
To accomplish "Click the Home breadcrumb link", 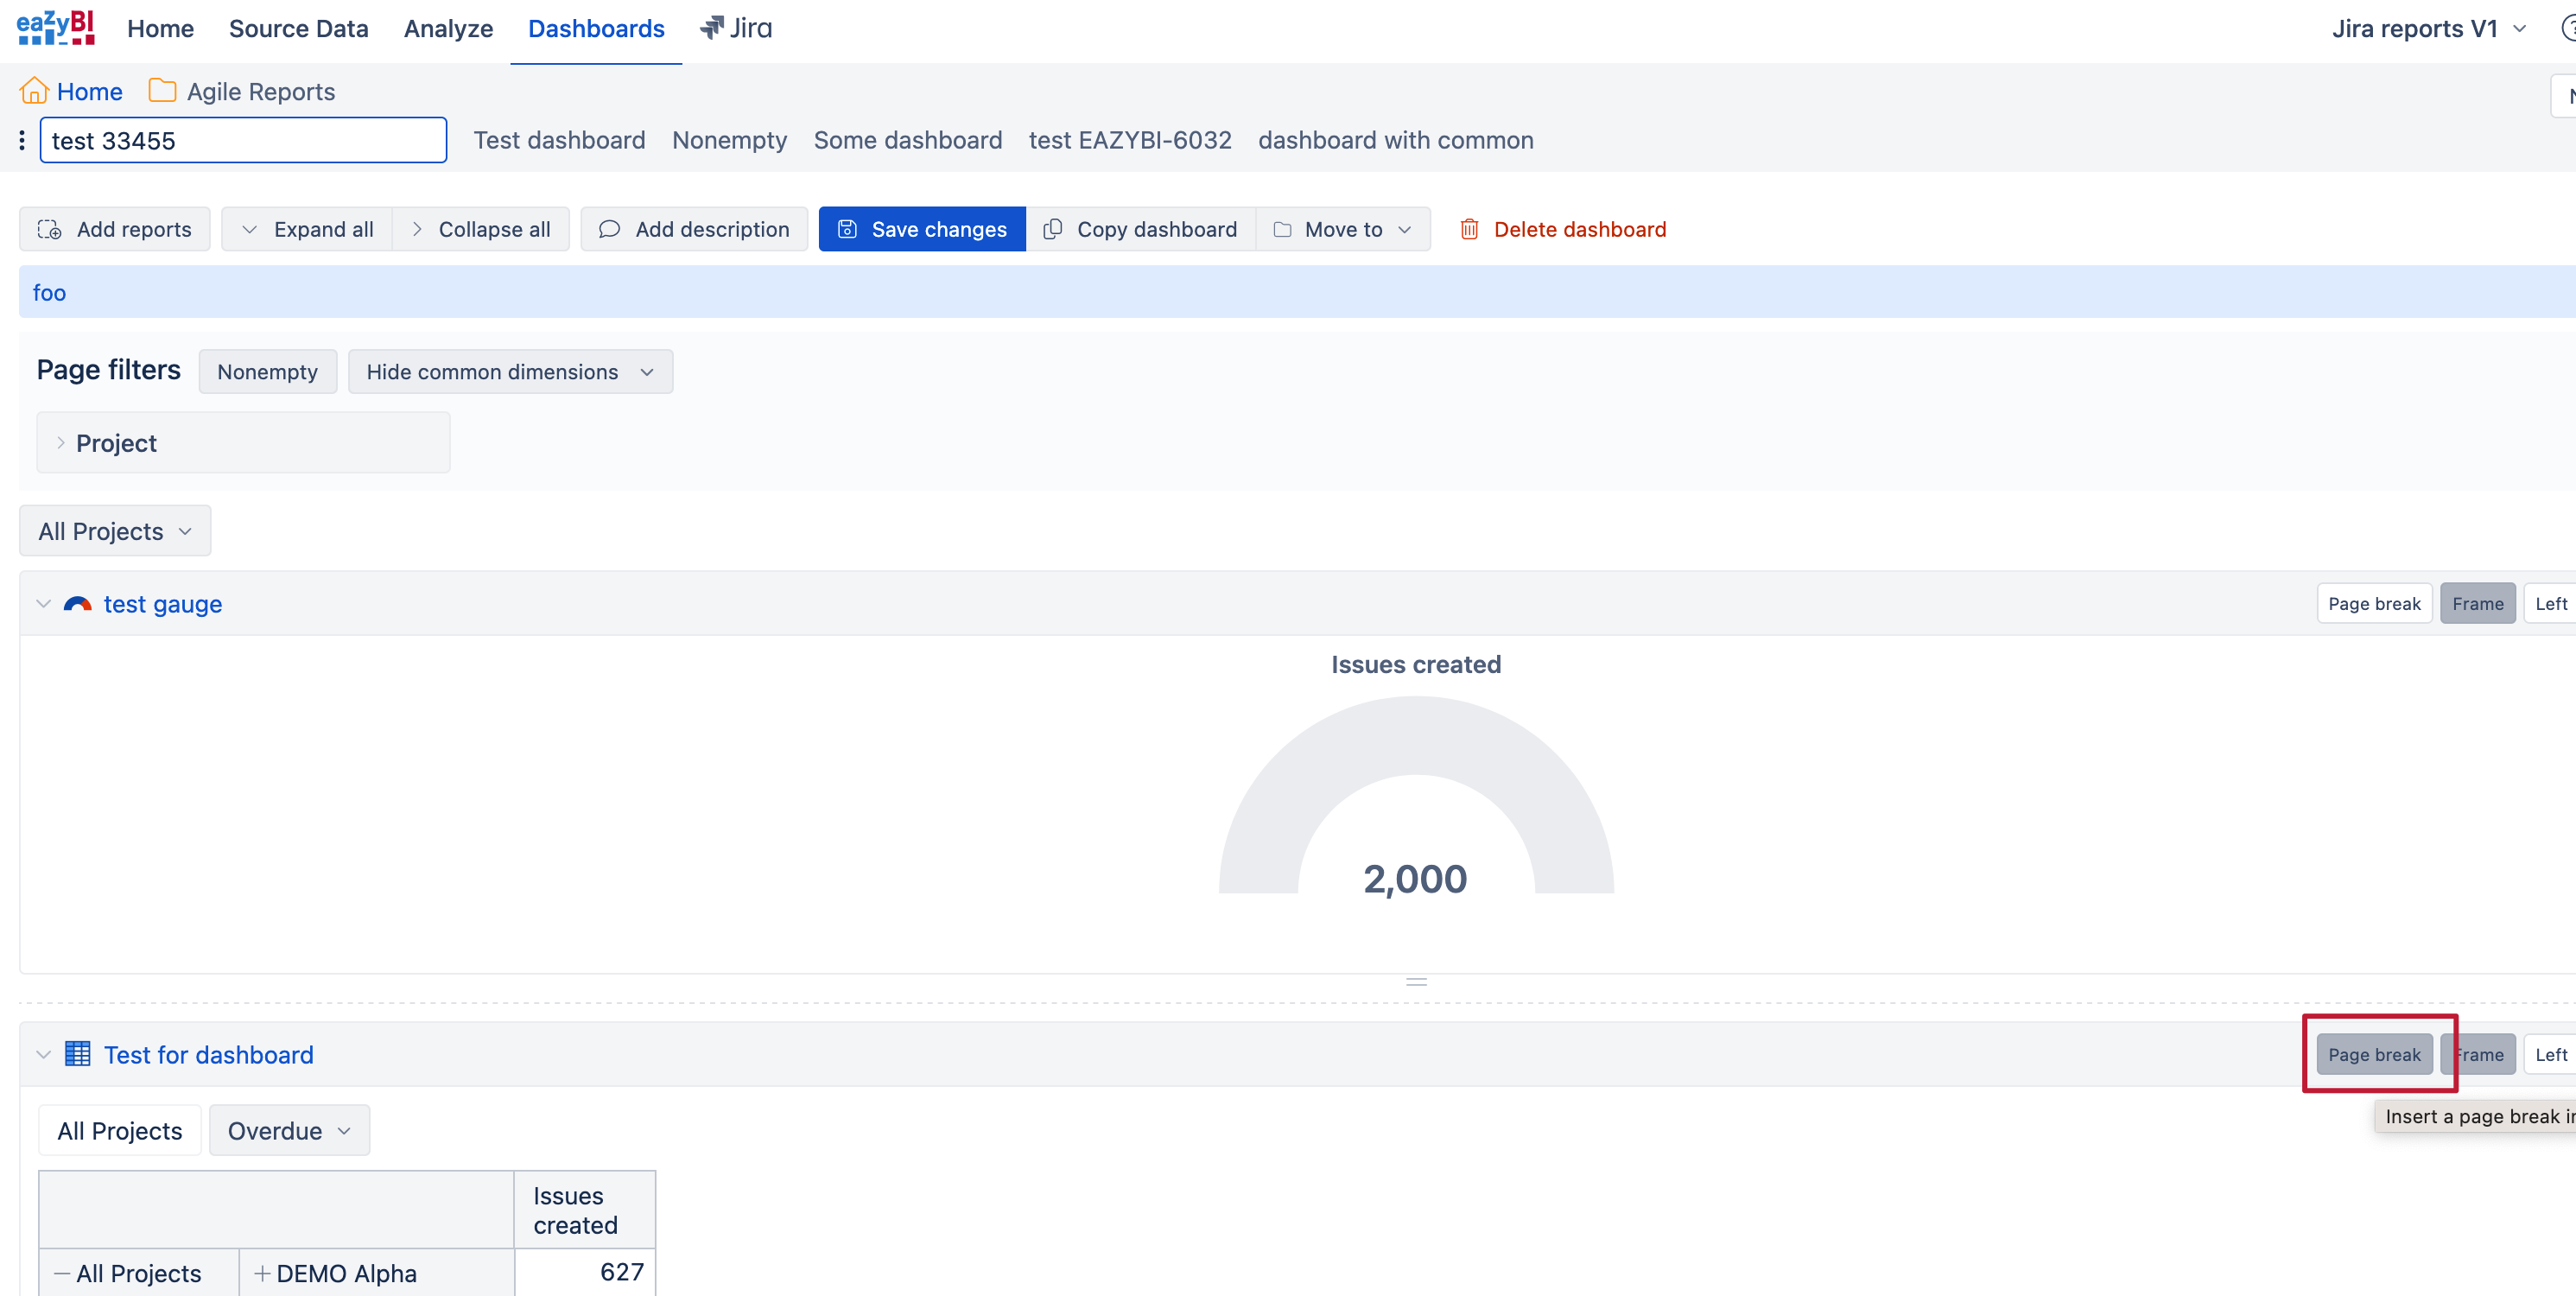I will click(89, 91).
